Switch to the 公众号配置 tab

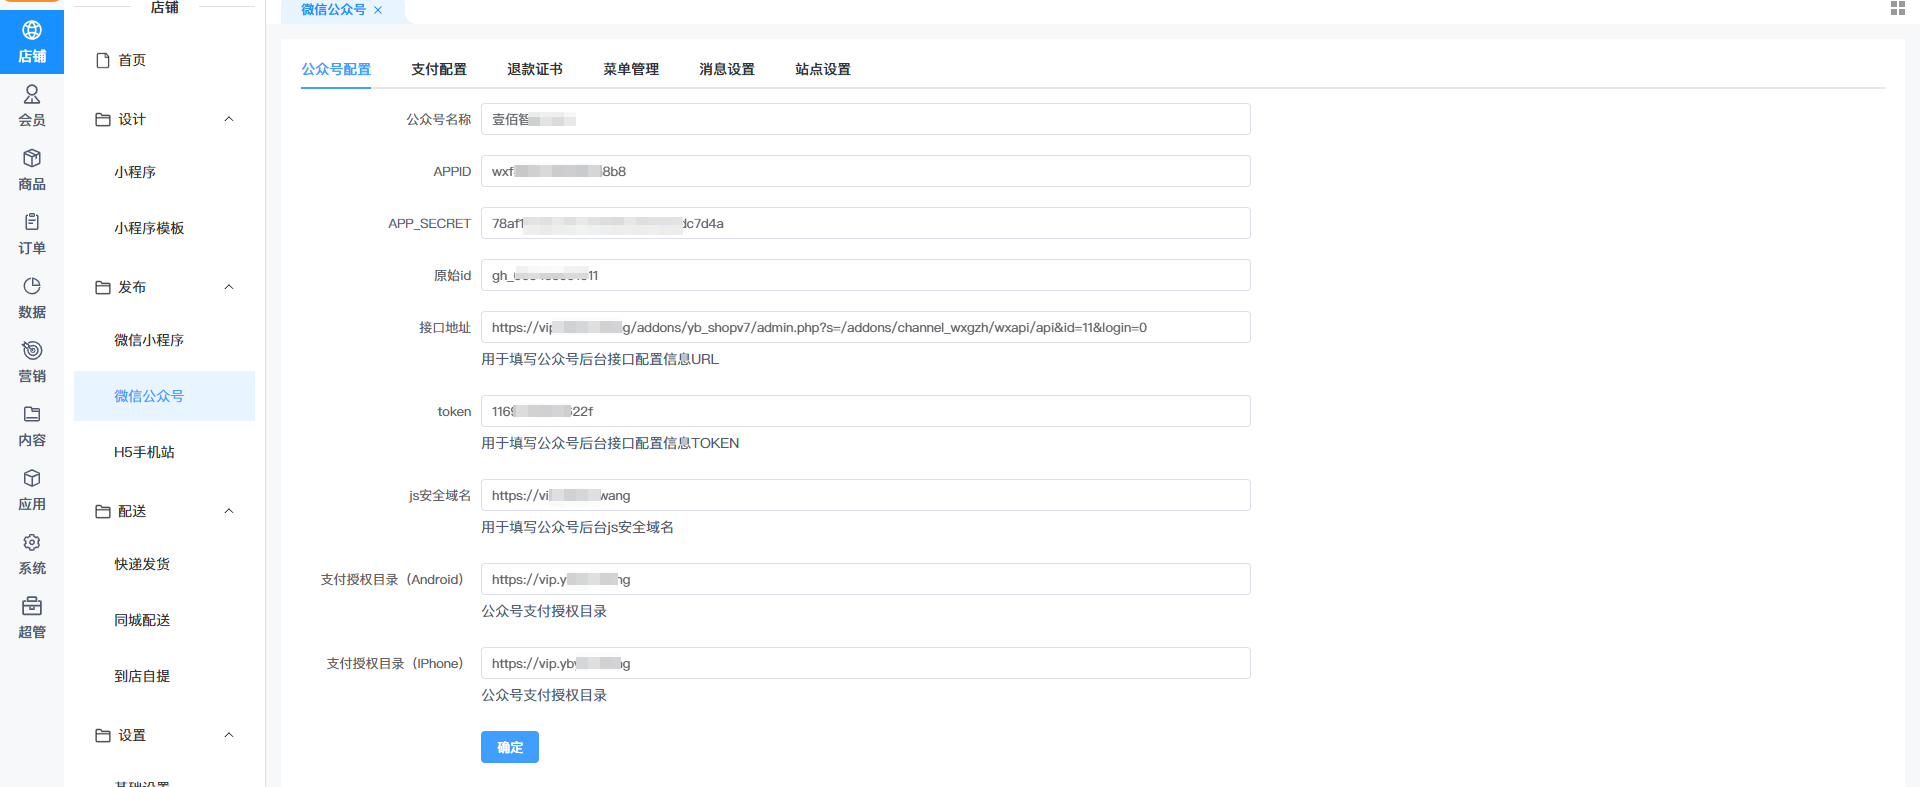(x=336, y=69)
